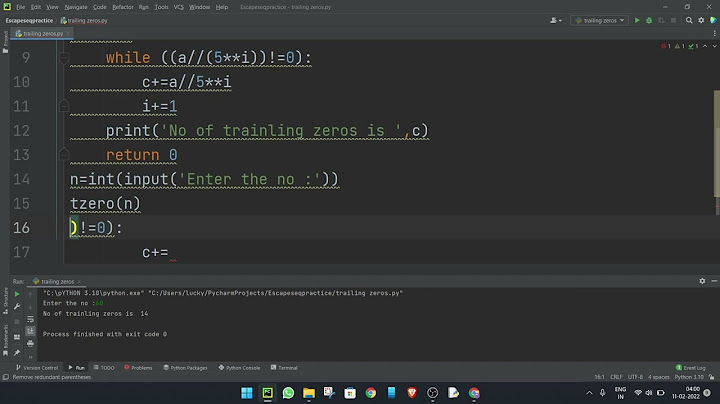Click the Print icon in Run console
This screenshot has width=720, height=404.
[x=30, y=343]
